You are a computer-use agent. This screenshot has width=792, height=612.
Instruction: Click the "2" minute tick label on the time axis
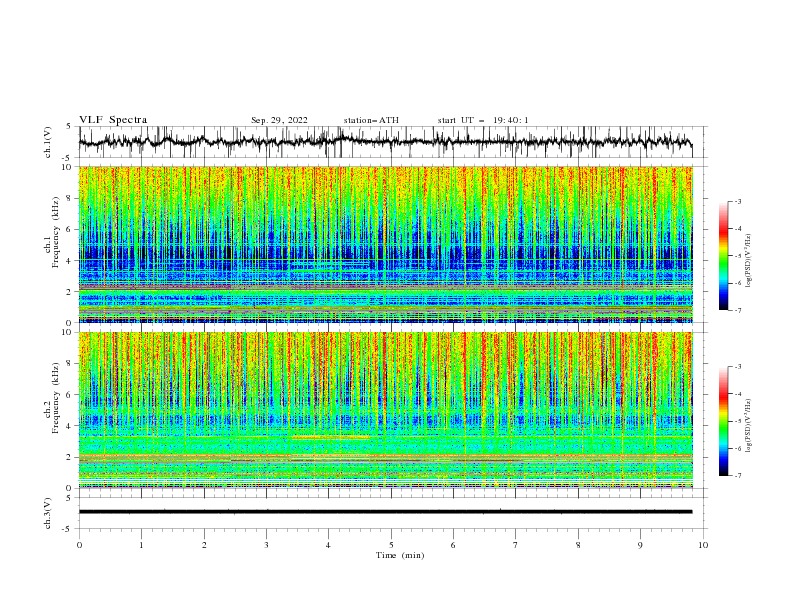[204, 545]
